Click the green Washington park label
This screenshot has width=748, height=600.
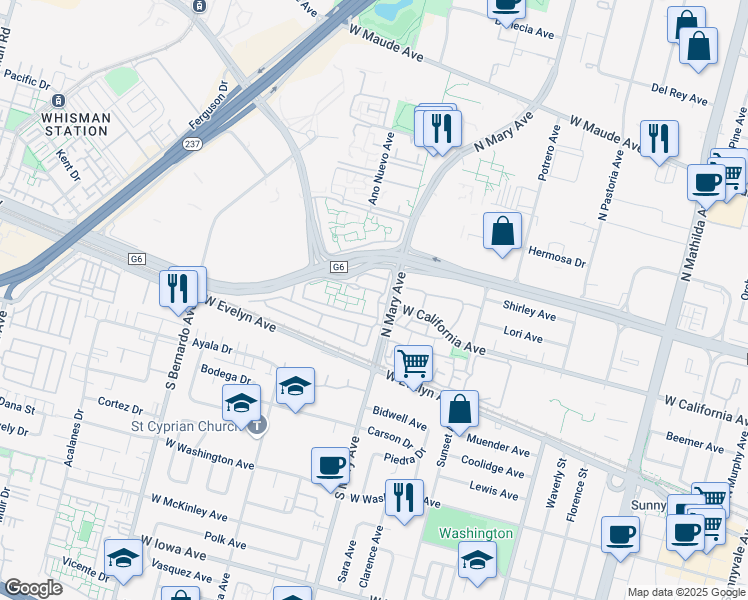pyautogui.click(x=476, y=533)
